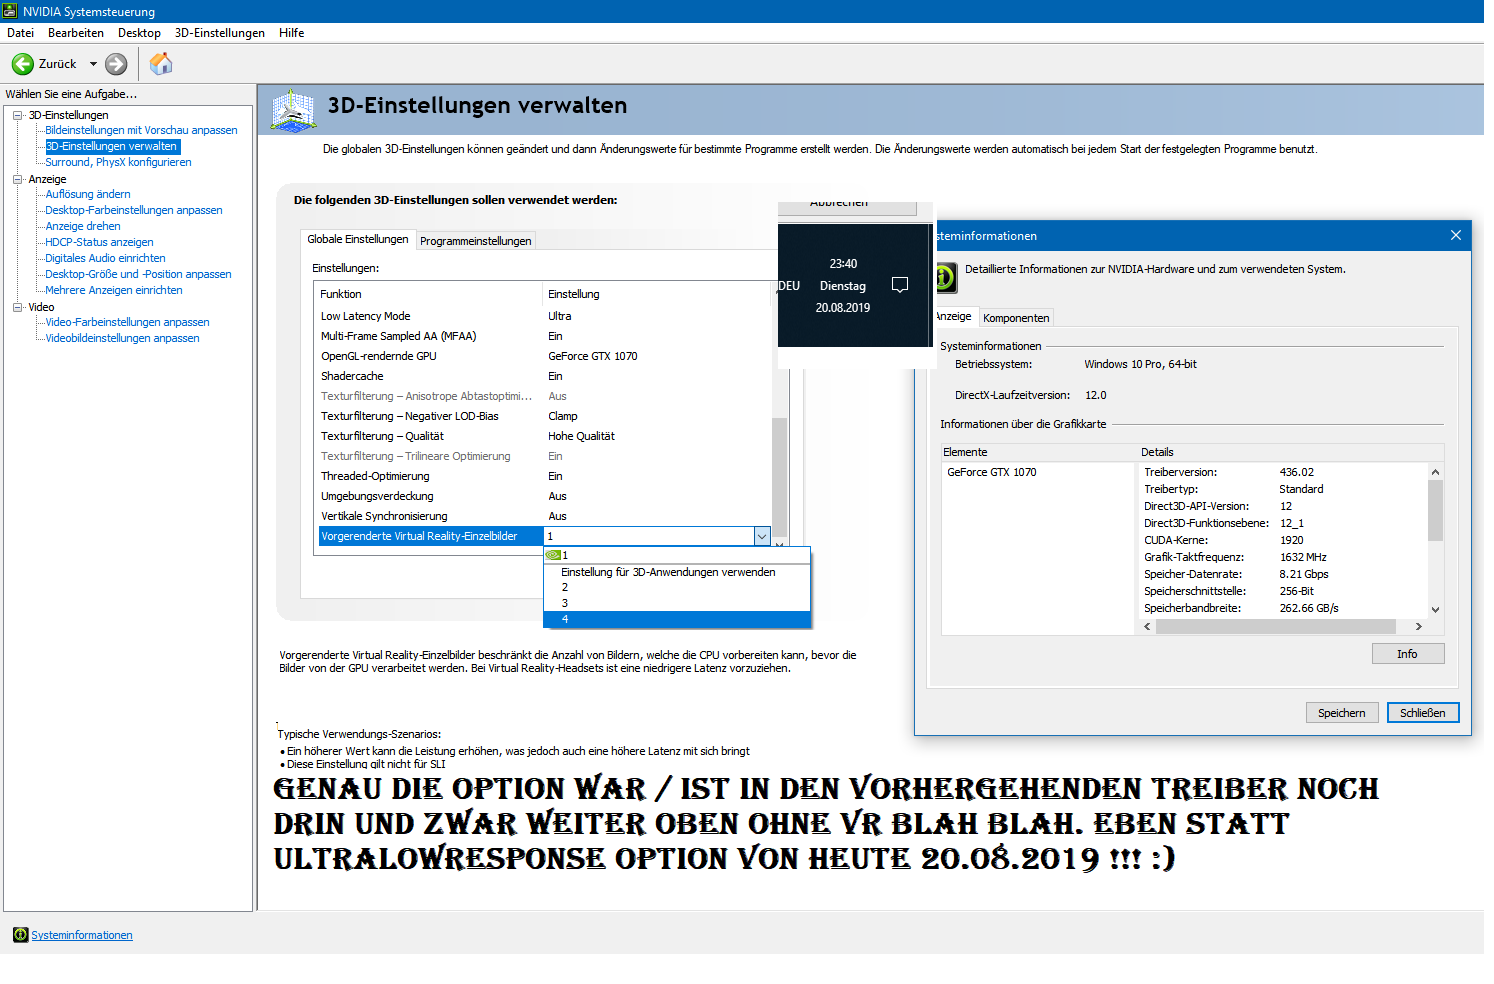Open the Hilfe menu

pyautogui.click(x=292, y=33)
